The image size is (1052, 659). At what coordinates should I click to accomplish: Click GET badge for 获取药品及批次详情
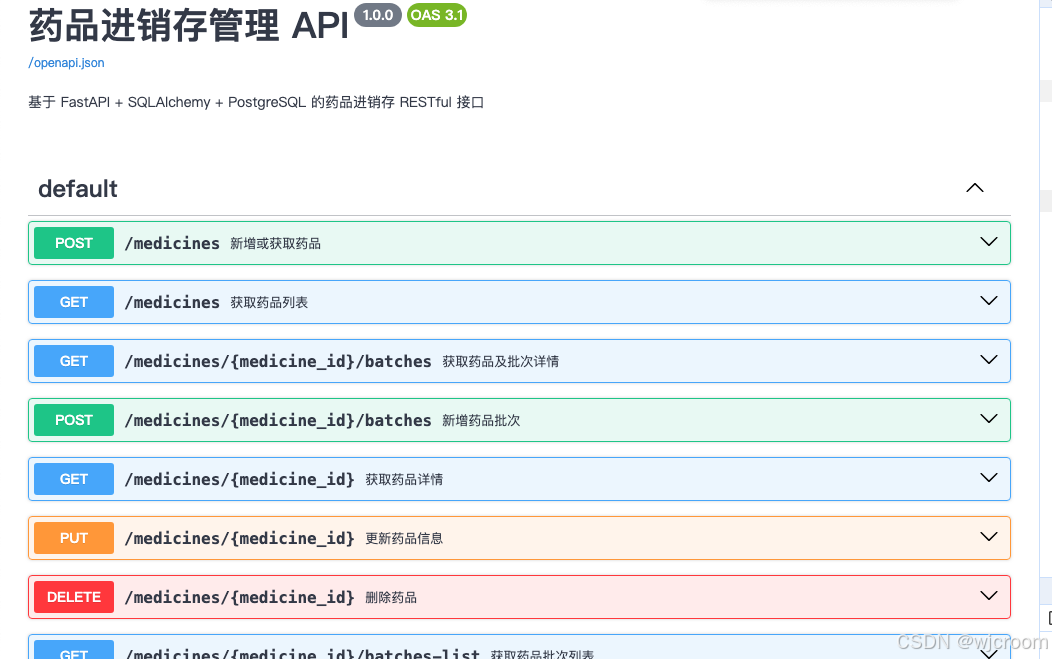(x=74, y=361)
